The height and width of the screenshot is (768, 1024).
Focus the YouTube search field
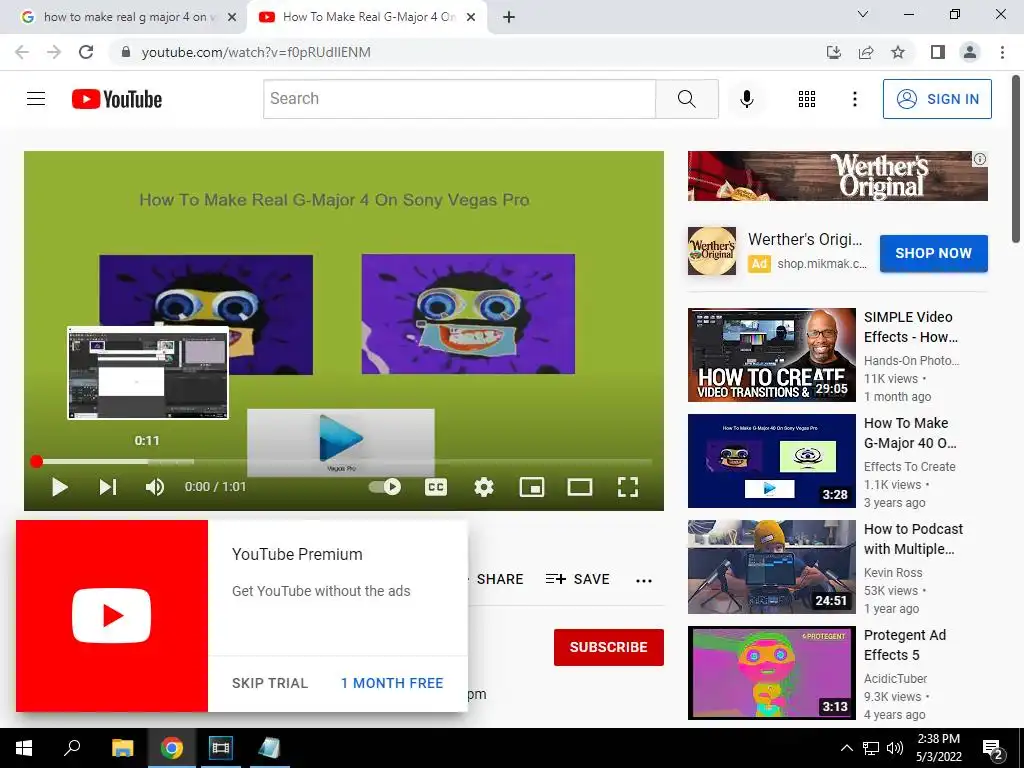(x=459, y=99)
